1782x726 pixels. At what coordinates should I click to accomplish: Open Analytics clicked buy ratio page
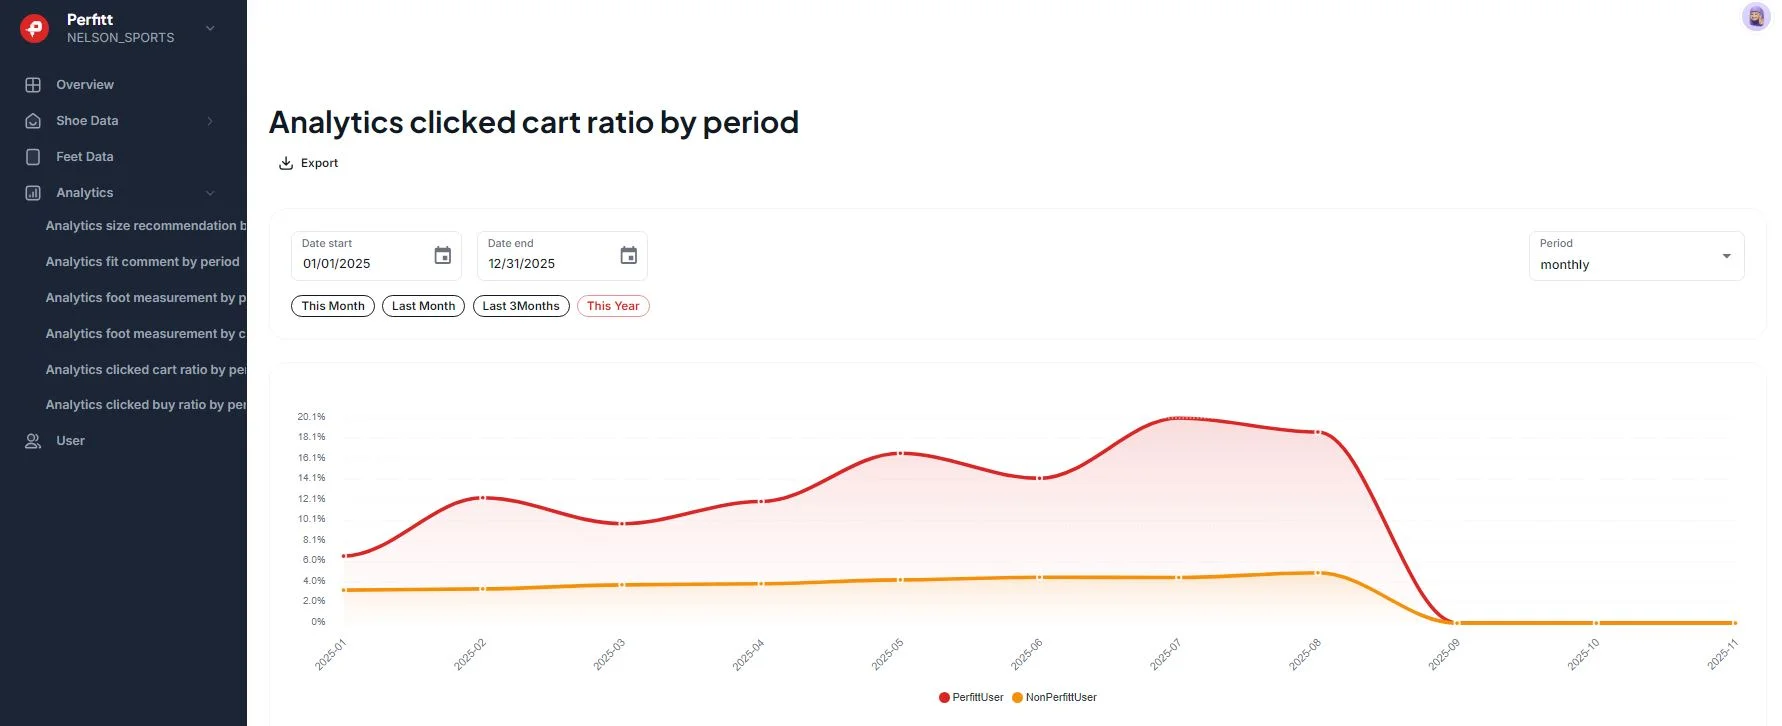pyautogui.click(x=145, y=405)
